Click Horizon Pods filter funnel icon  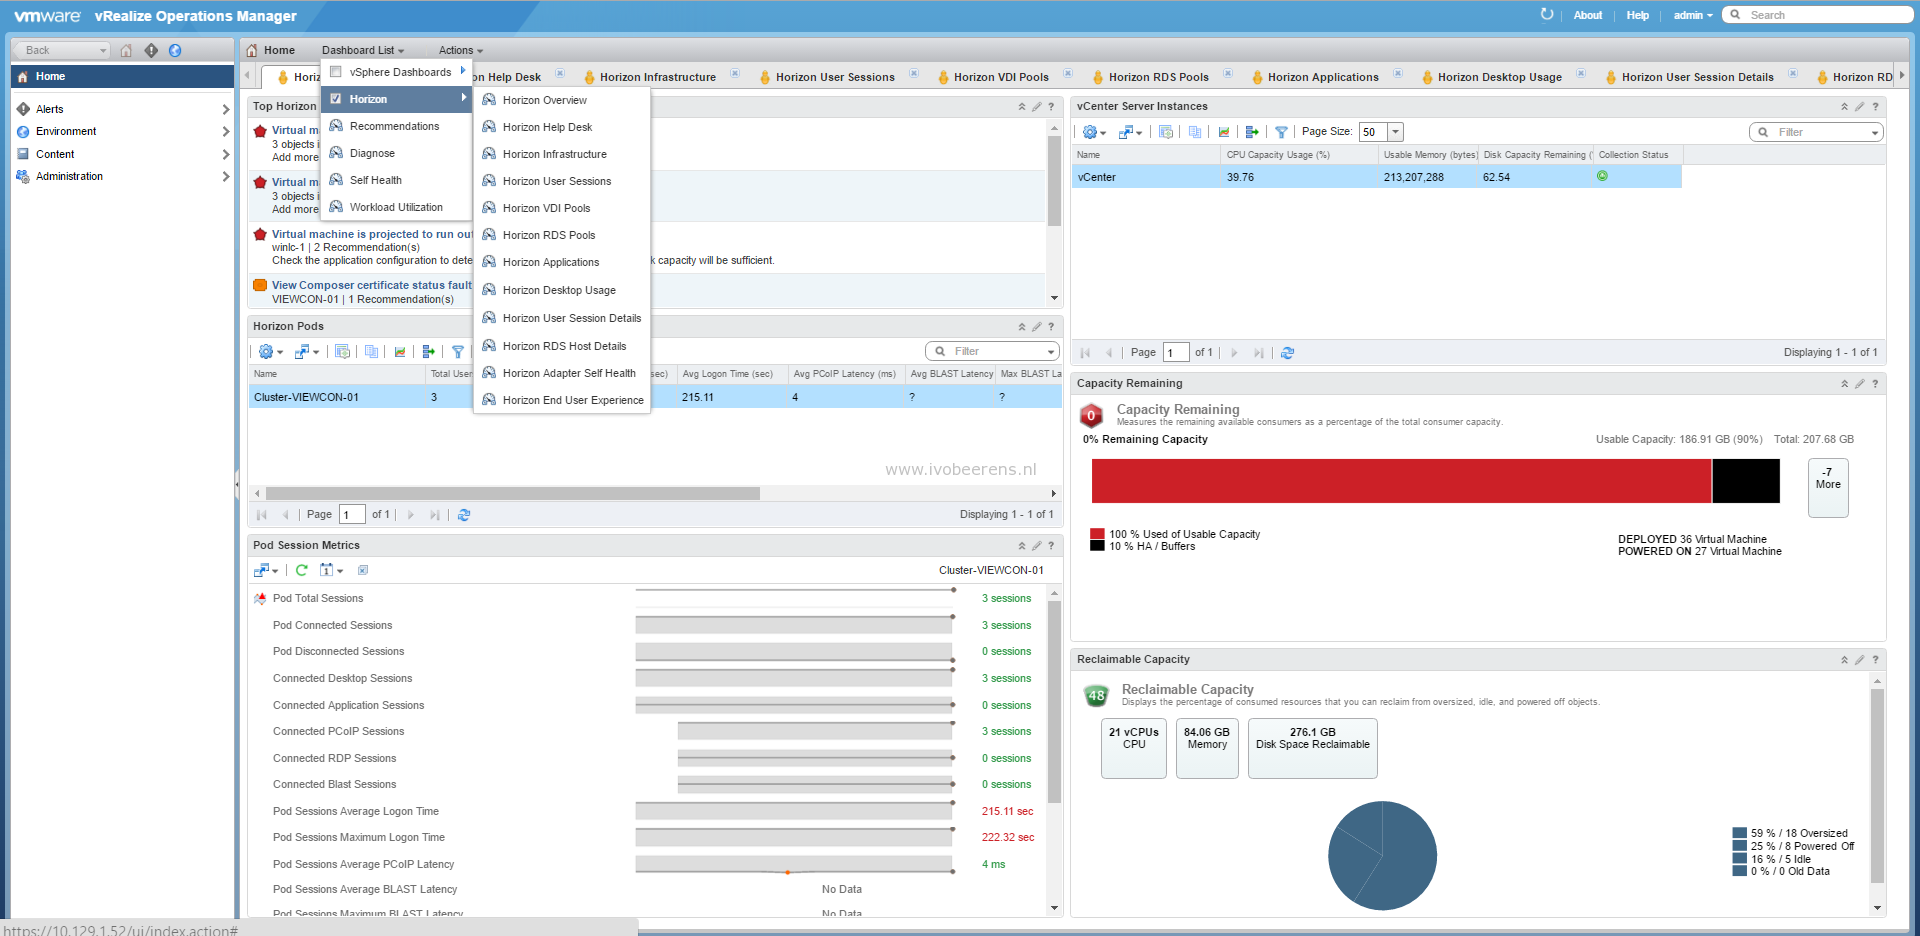coord(458,352)
